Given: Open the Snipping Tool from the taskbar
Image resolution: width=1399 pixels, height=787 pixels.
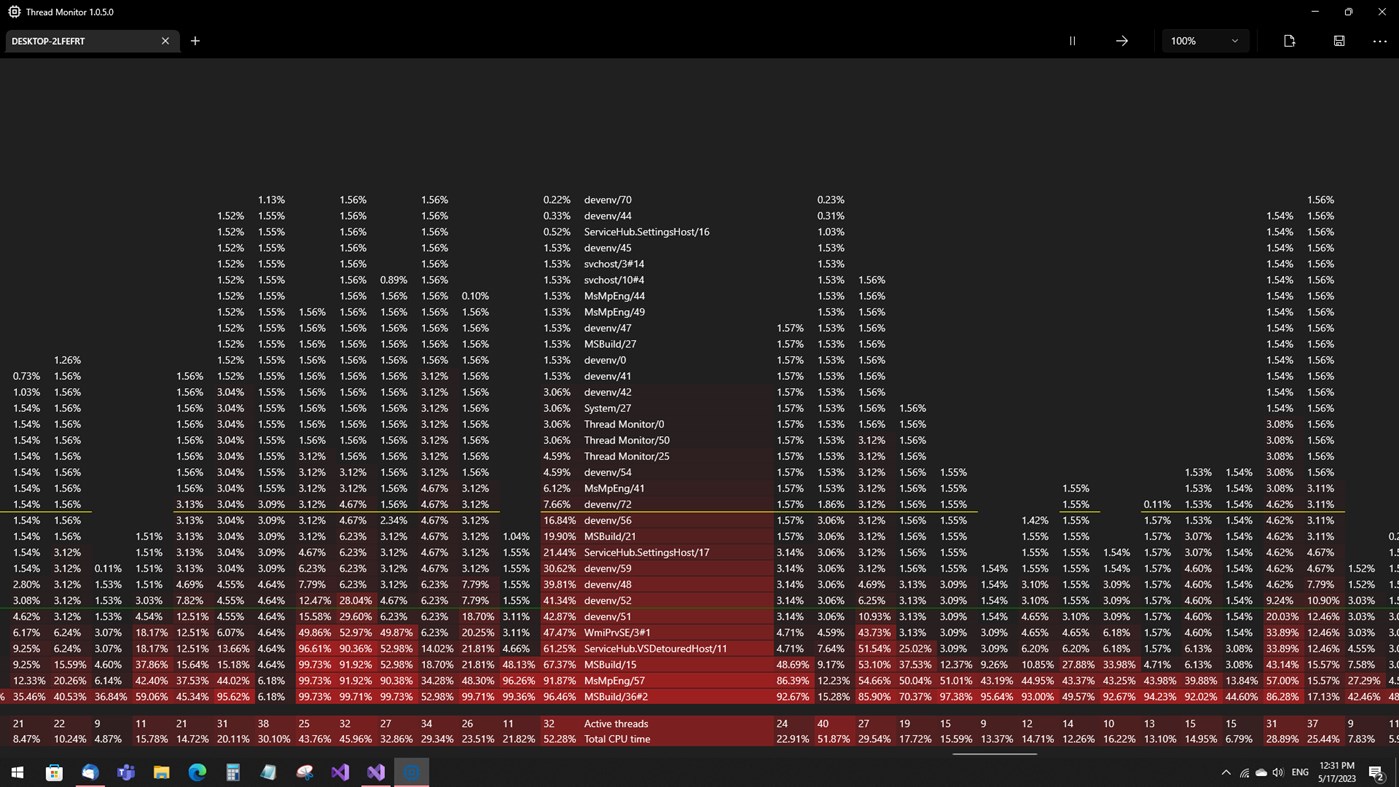Looking at the screenshot, I should pyautogui.click(x=303, y=771).
